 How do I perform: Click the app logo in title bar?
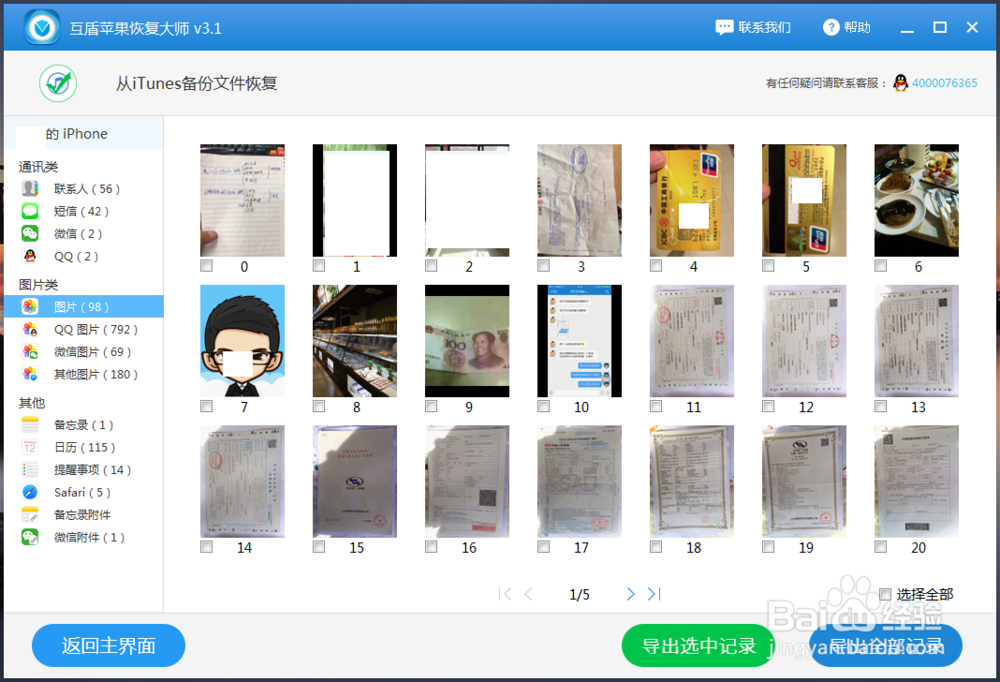[x=42, y=27]
